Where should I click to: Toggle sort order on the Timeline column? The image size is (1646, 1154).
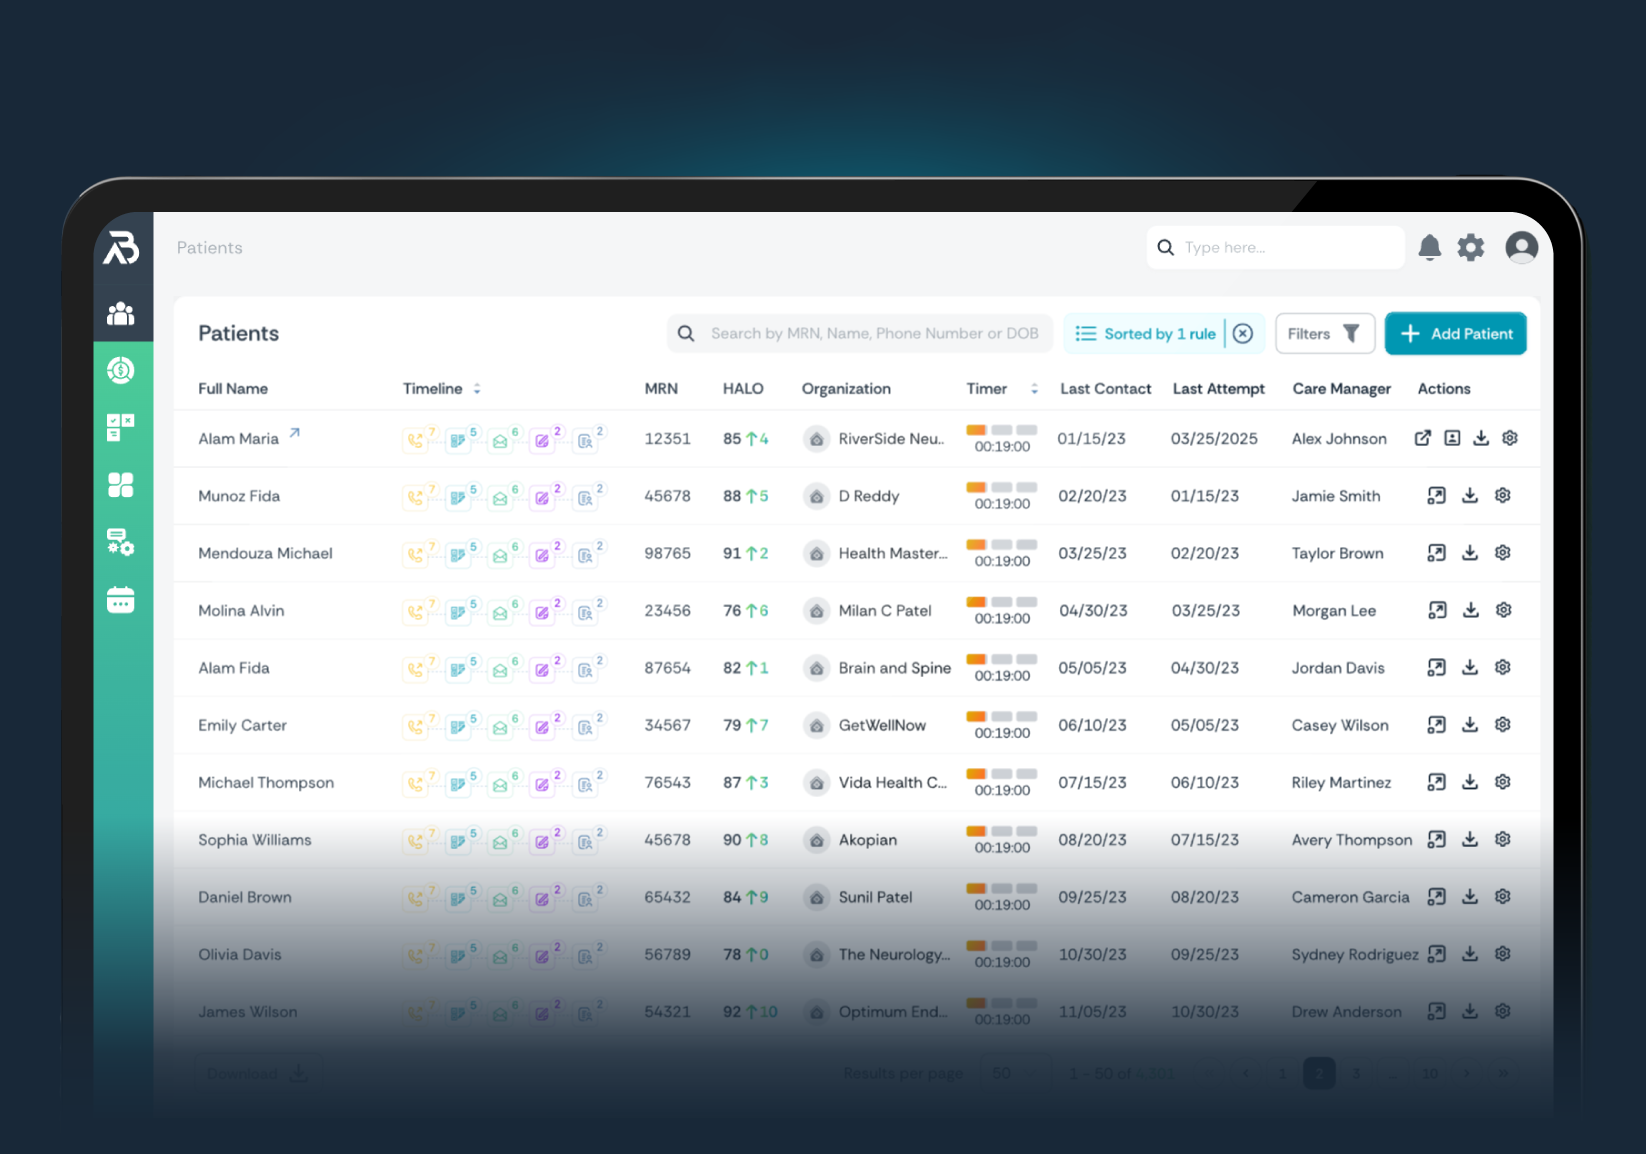(x=477, y=388)
